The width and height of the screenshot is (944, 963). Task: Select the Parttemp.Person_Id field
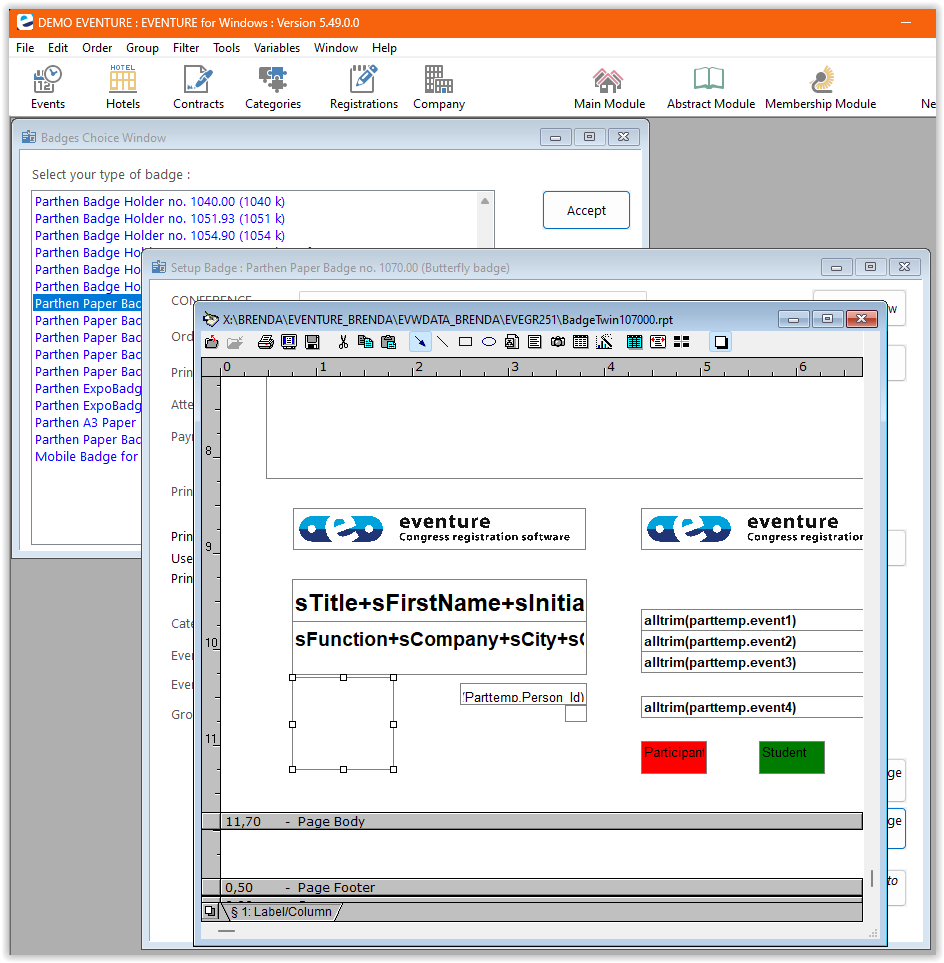coord(523,695)
